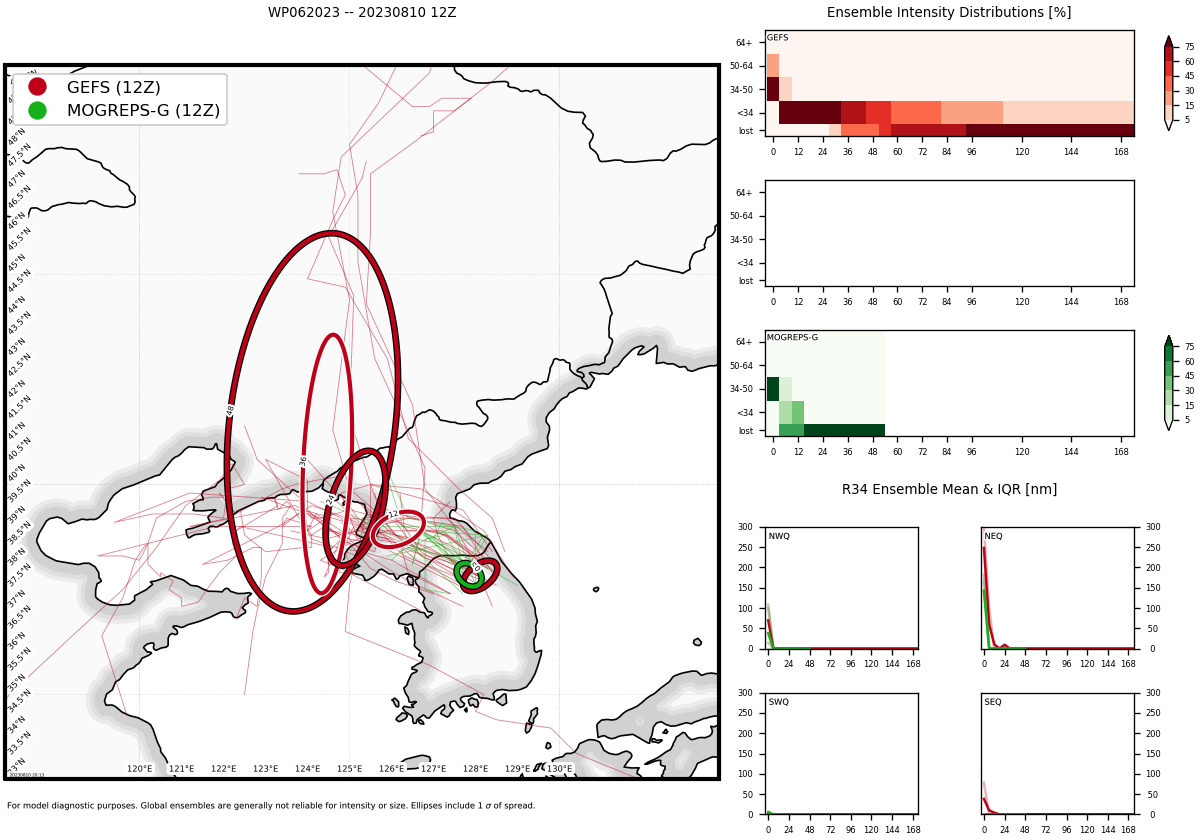Click the SWQ wind radii panel label
Image resolution: width=1200 pixels, height=840 pixels.
click(779, 702)
